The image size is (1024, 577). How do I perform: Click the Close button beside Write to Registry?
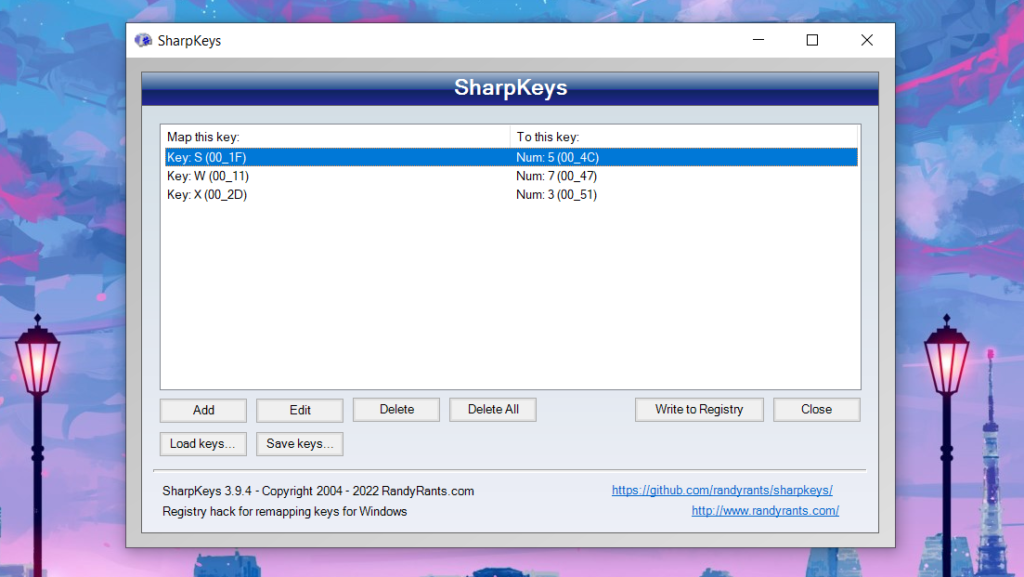pyautogui.click(x=816, y=409)
